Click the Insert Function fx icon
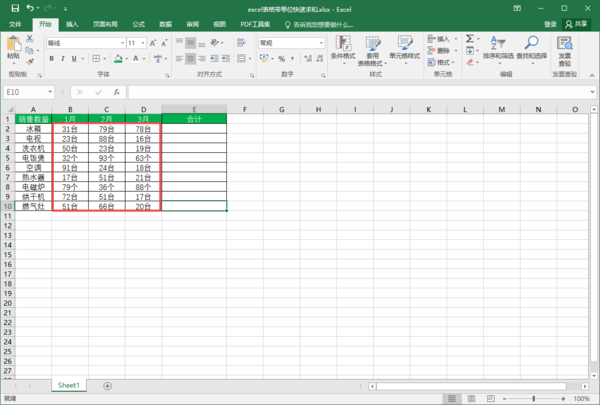 pos(119,92)
